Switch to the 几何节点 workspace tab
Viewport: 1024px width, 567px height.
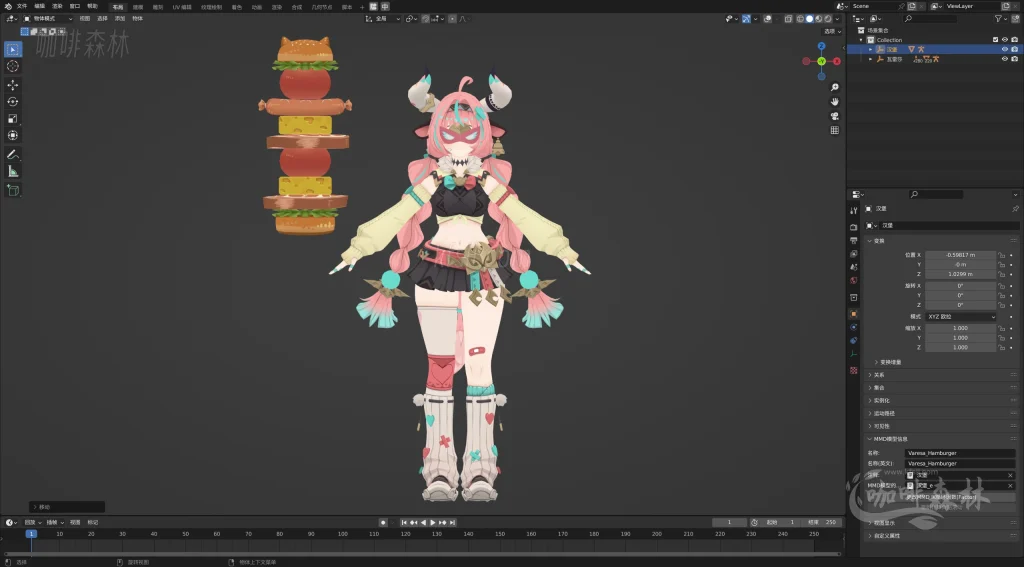pyautogui.click(x=321, y=7)
